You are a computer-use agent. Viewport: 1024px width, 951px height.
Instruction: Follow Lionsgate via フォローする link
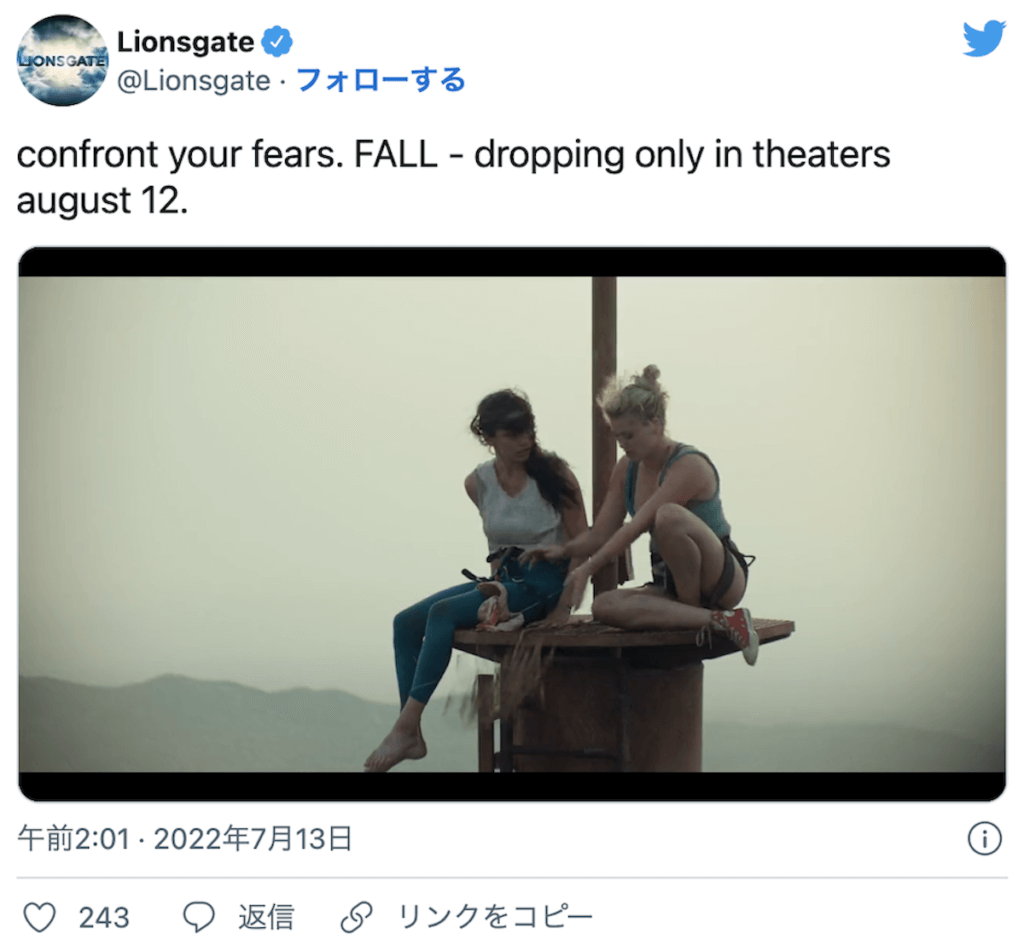[x=381, y=80]
